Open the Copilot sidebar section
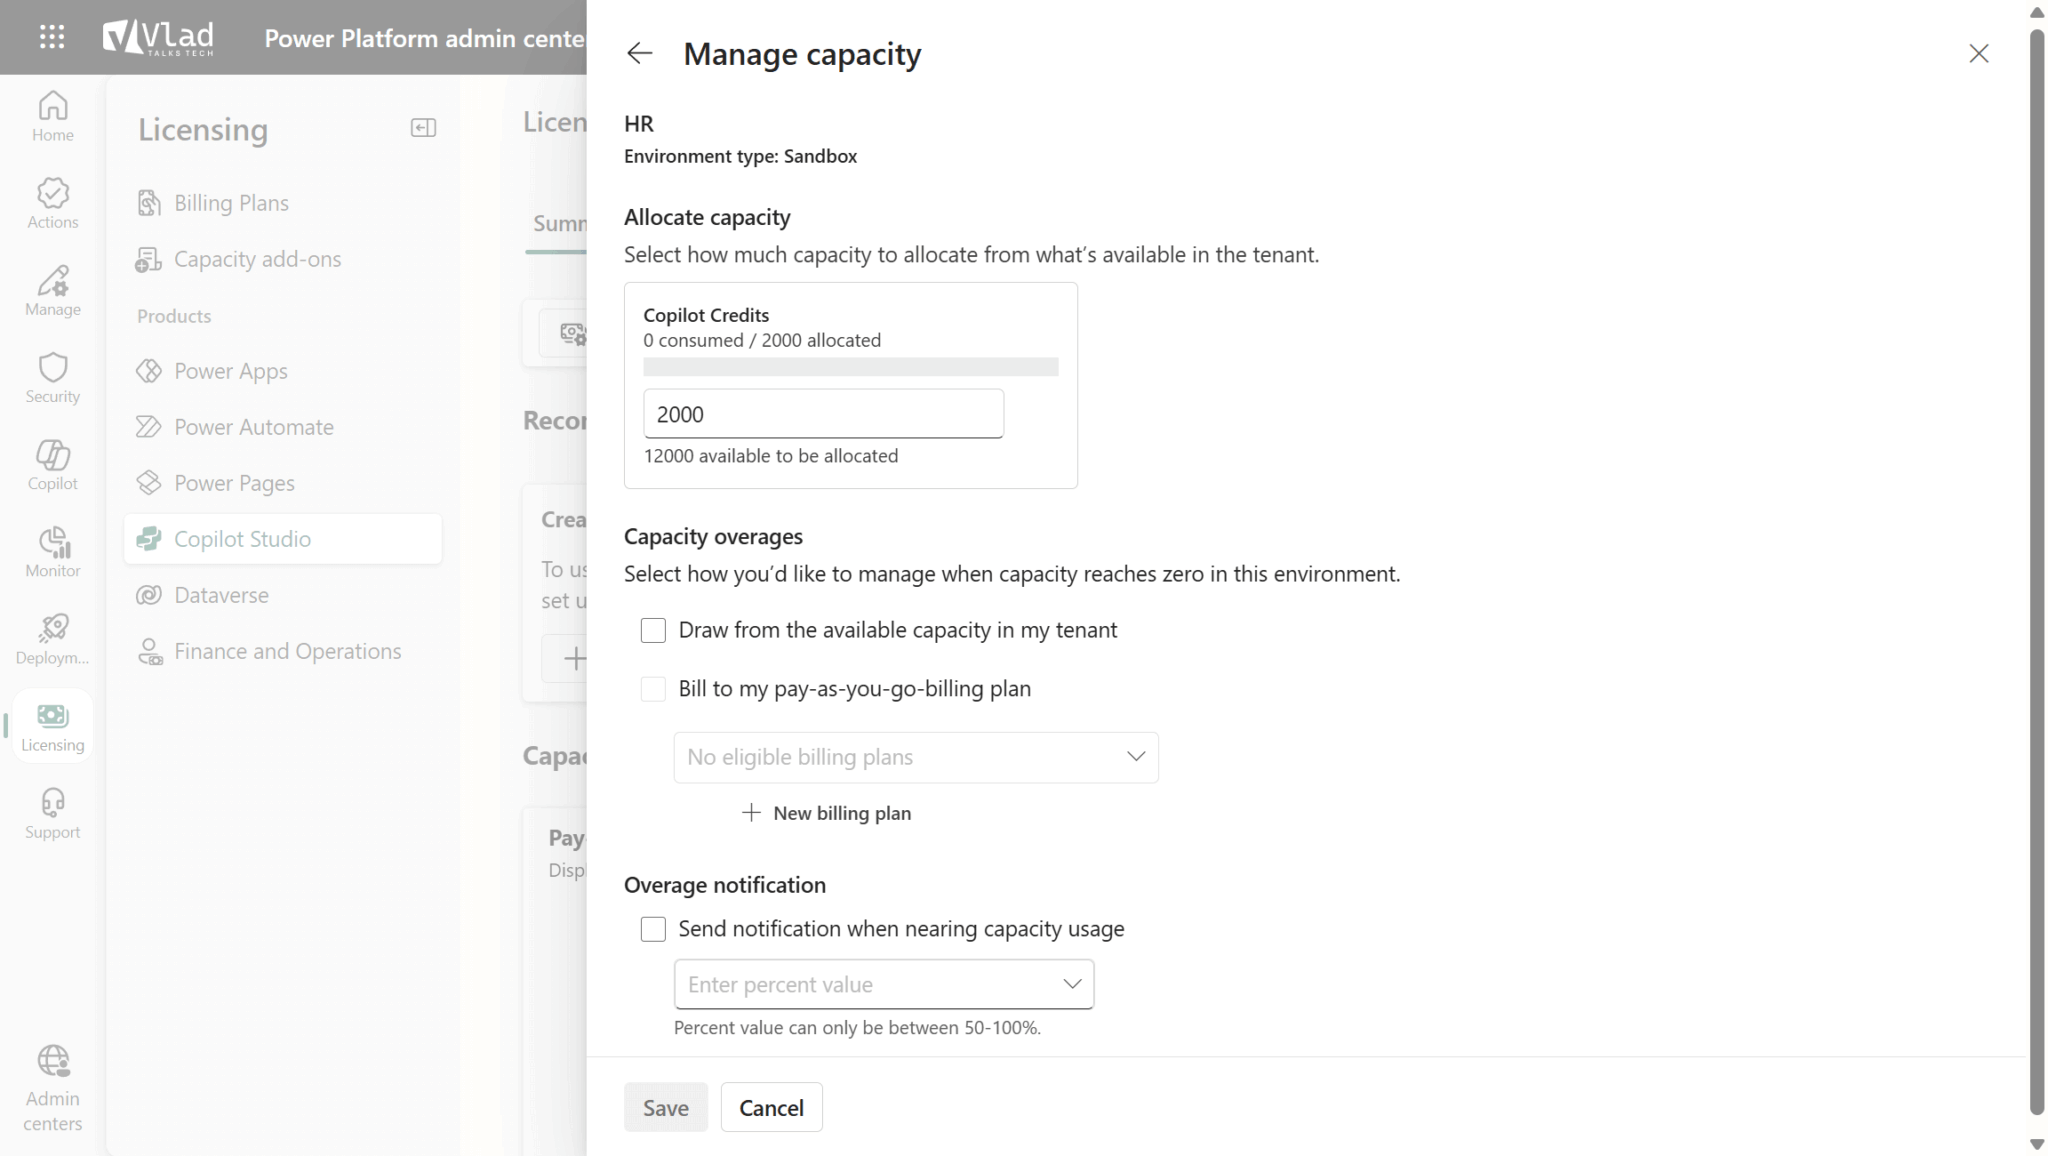The image size is (2048, 1156). [51, 464]
